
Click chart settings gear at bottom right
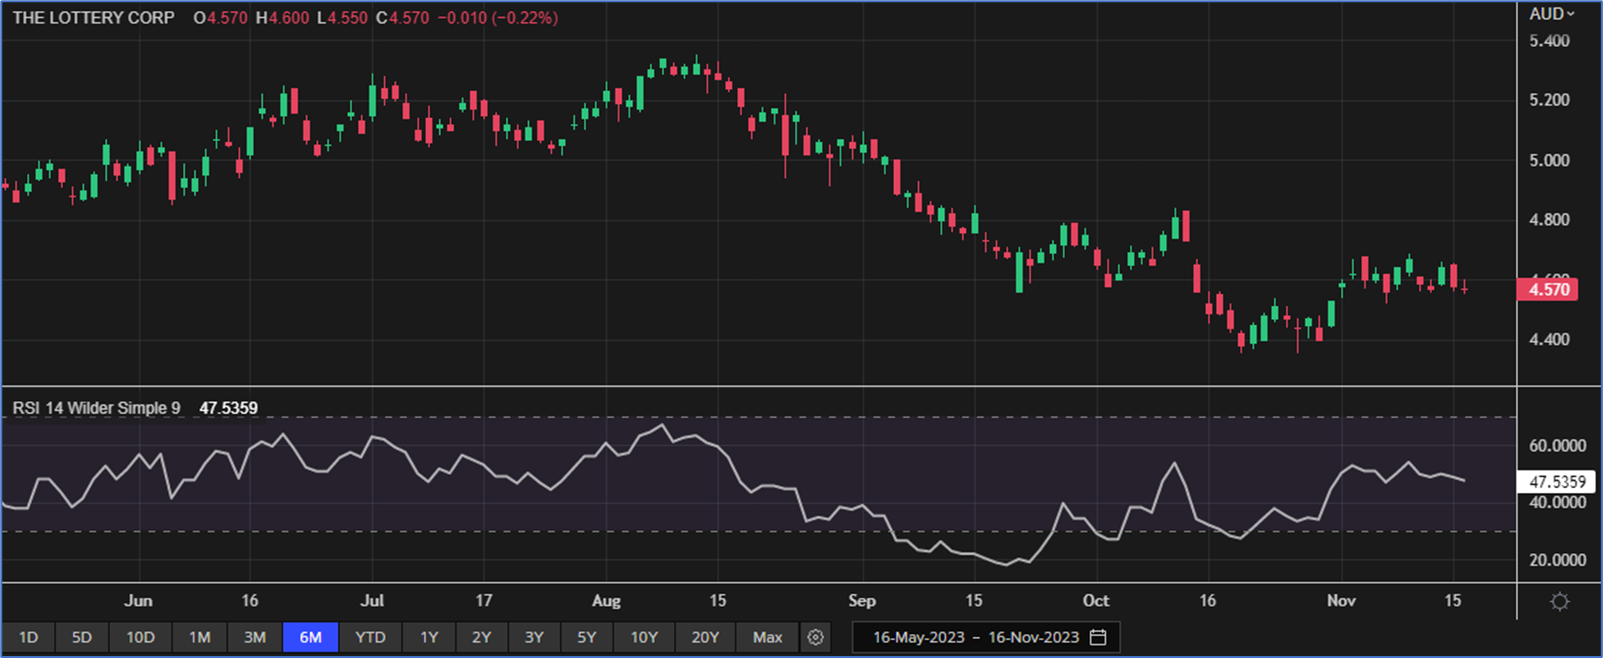click(x=1559, y=601)
